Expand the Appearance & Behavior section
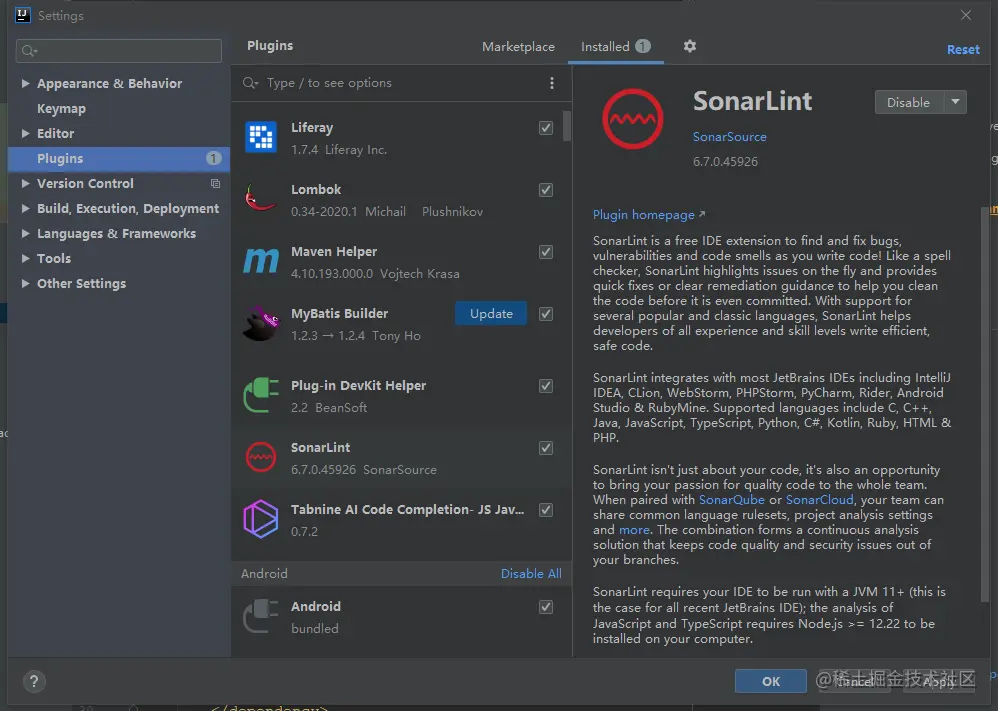 click(25, 84)
